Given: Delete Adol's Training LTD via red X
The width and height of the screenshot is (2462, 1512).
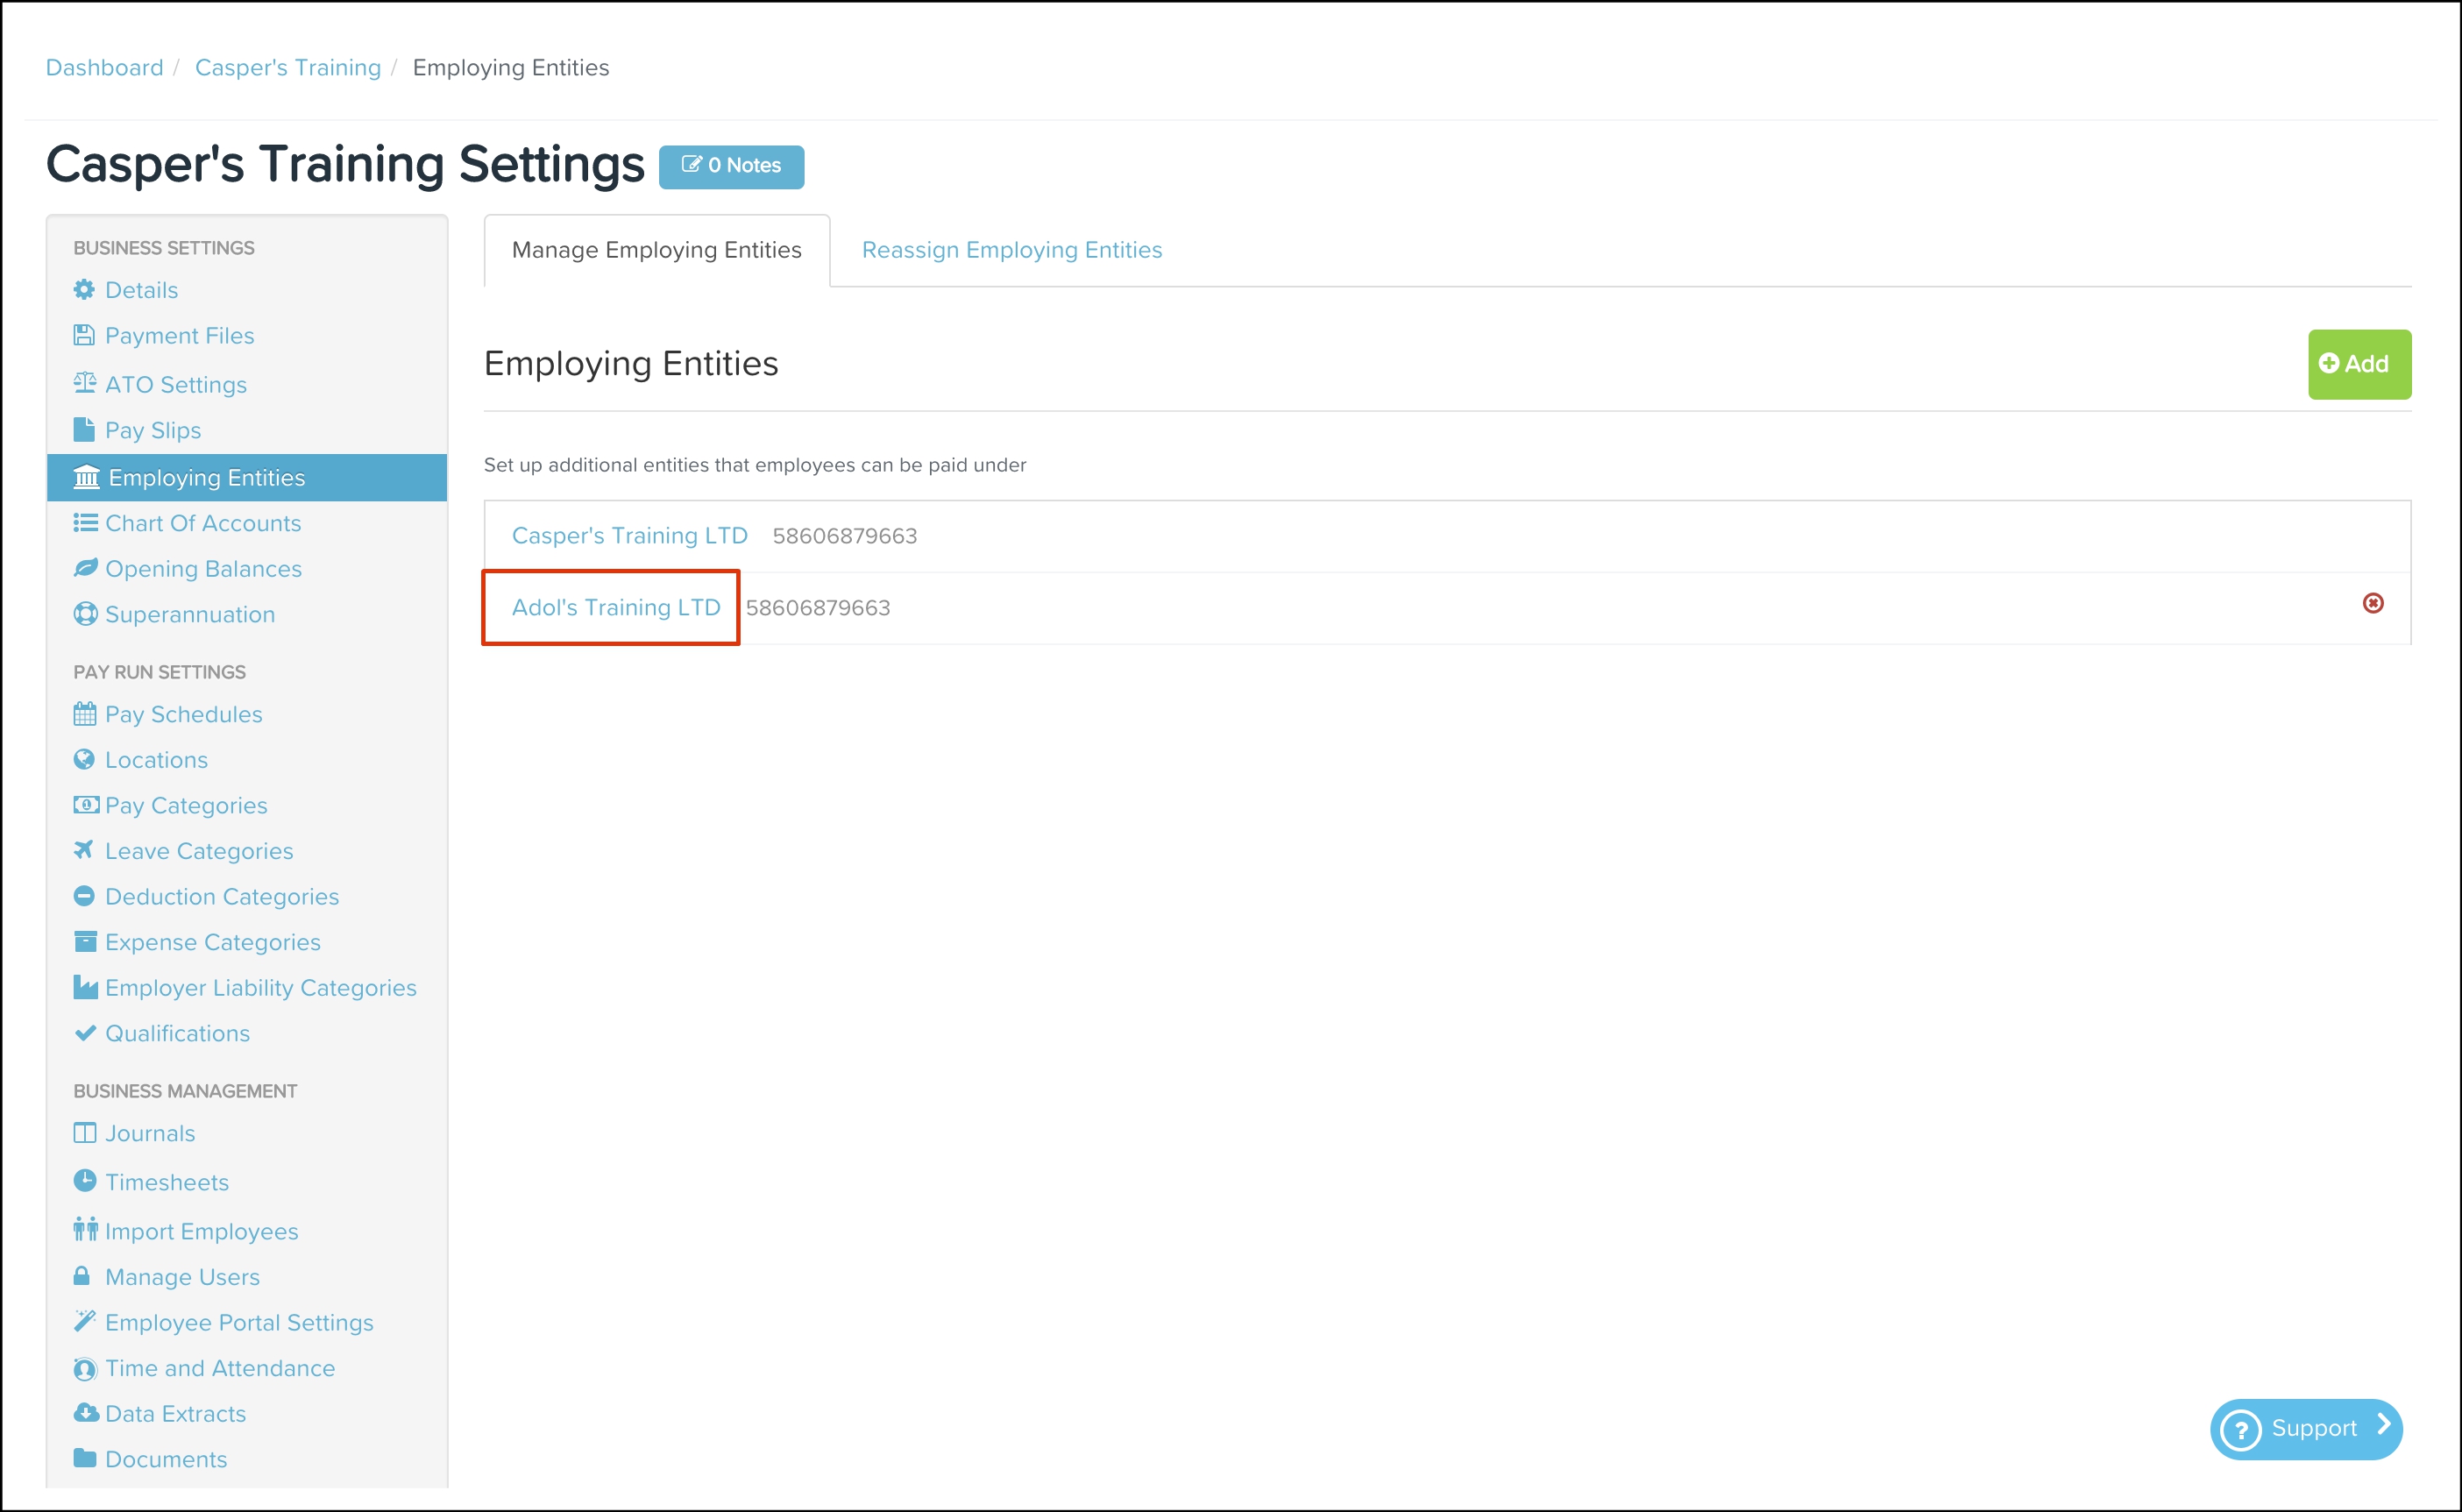Looking at the screenshot, I should coord(2372,603).
